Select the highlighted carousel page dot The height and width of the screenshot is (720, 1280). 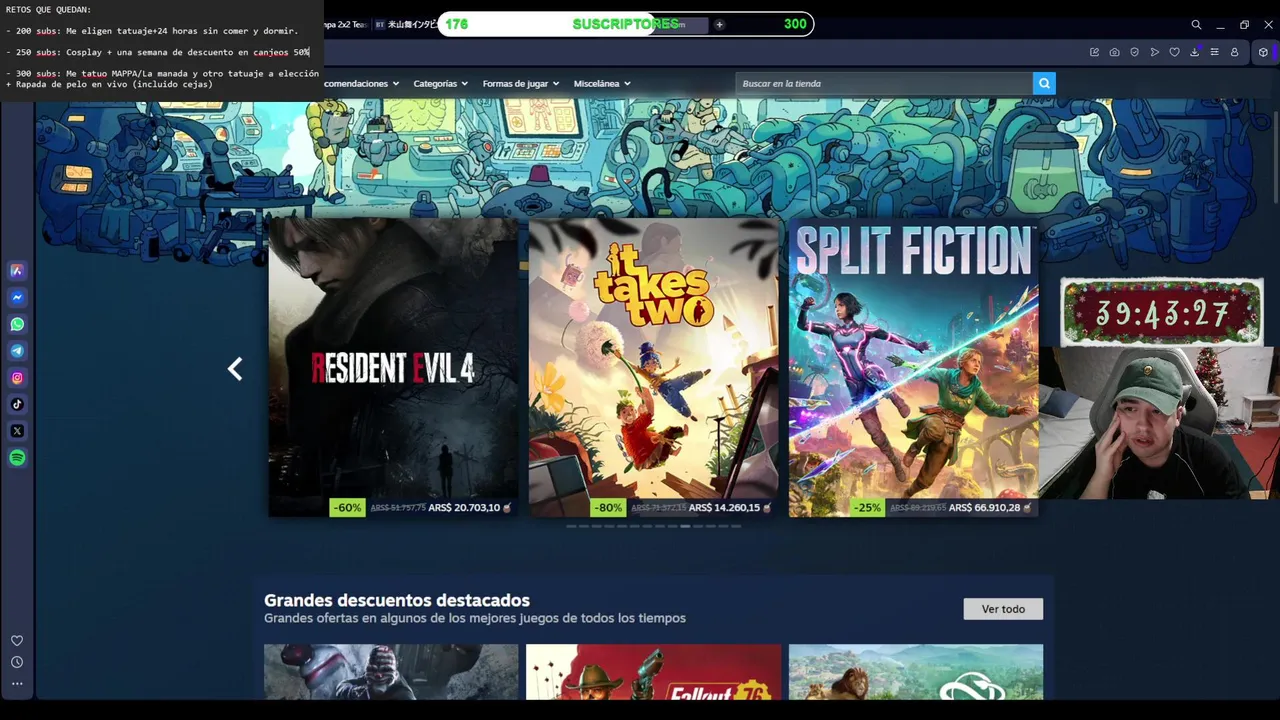(685, 526)
